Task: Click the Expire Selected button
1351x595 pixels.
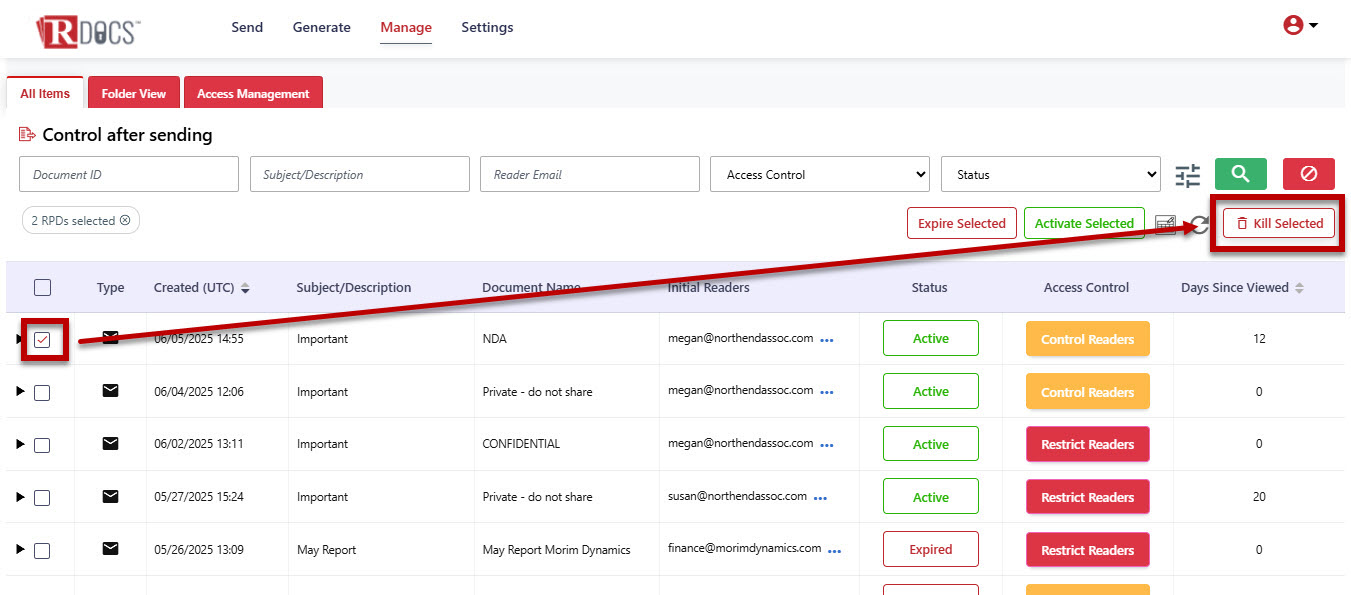Action: tap(961, 224)
